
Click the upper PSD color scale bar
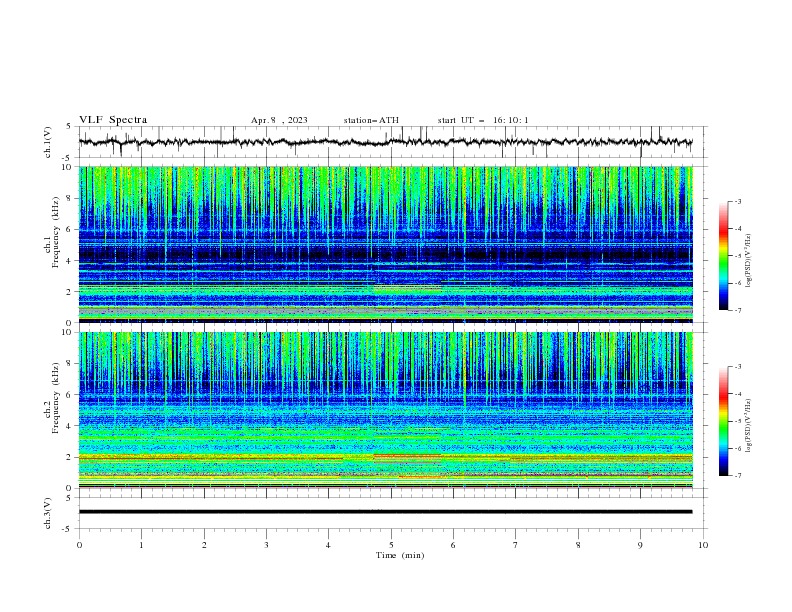[724, 256]
